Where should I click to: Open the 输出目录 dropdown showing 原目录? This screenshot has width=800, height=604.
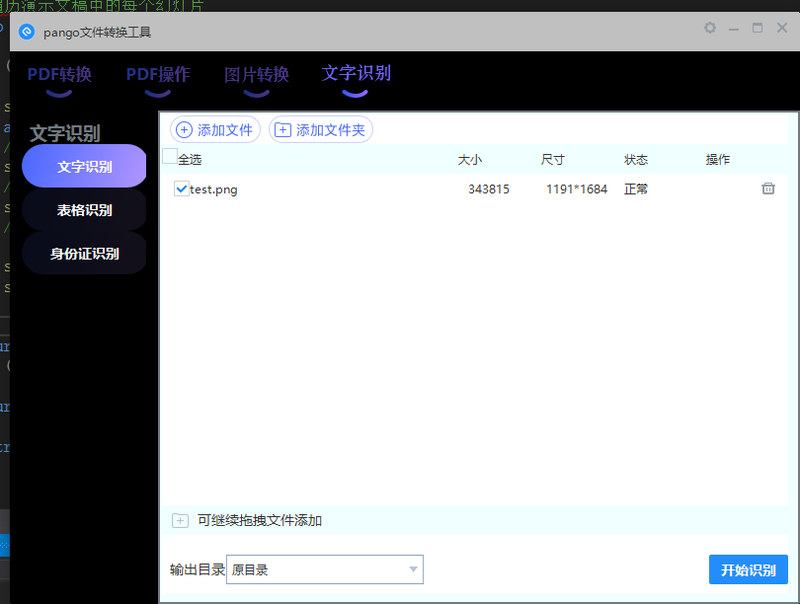tap(324, 569)
